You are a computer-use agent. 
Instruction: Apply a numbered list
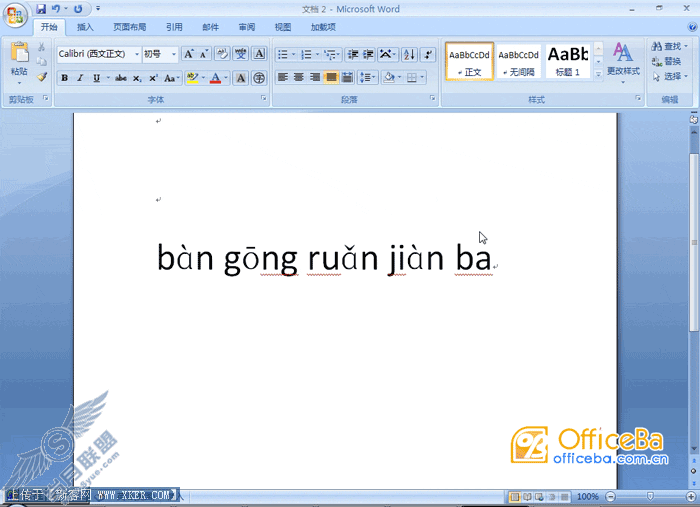click(x=306, y=54)
